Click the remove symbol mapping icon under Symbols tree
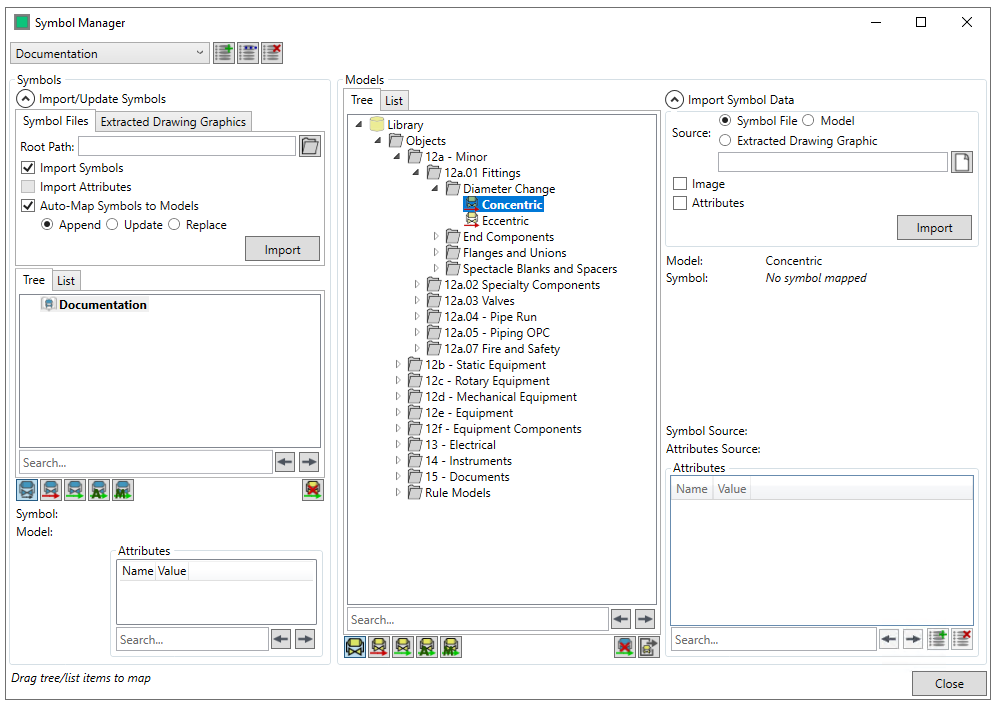Image resolution: width=994 pixels, height=703 pixels. pyautogui.click(x=313, y=490)
